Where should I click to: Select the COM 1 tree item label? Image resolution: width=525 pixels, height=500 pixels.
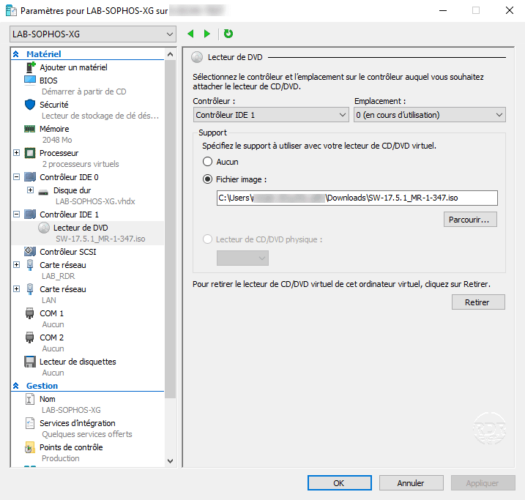[x=52, y=313]
